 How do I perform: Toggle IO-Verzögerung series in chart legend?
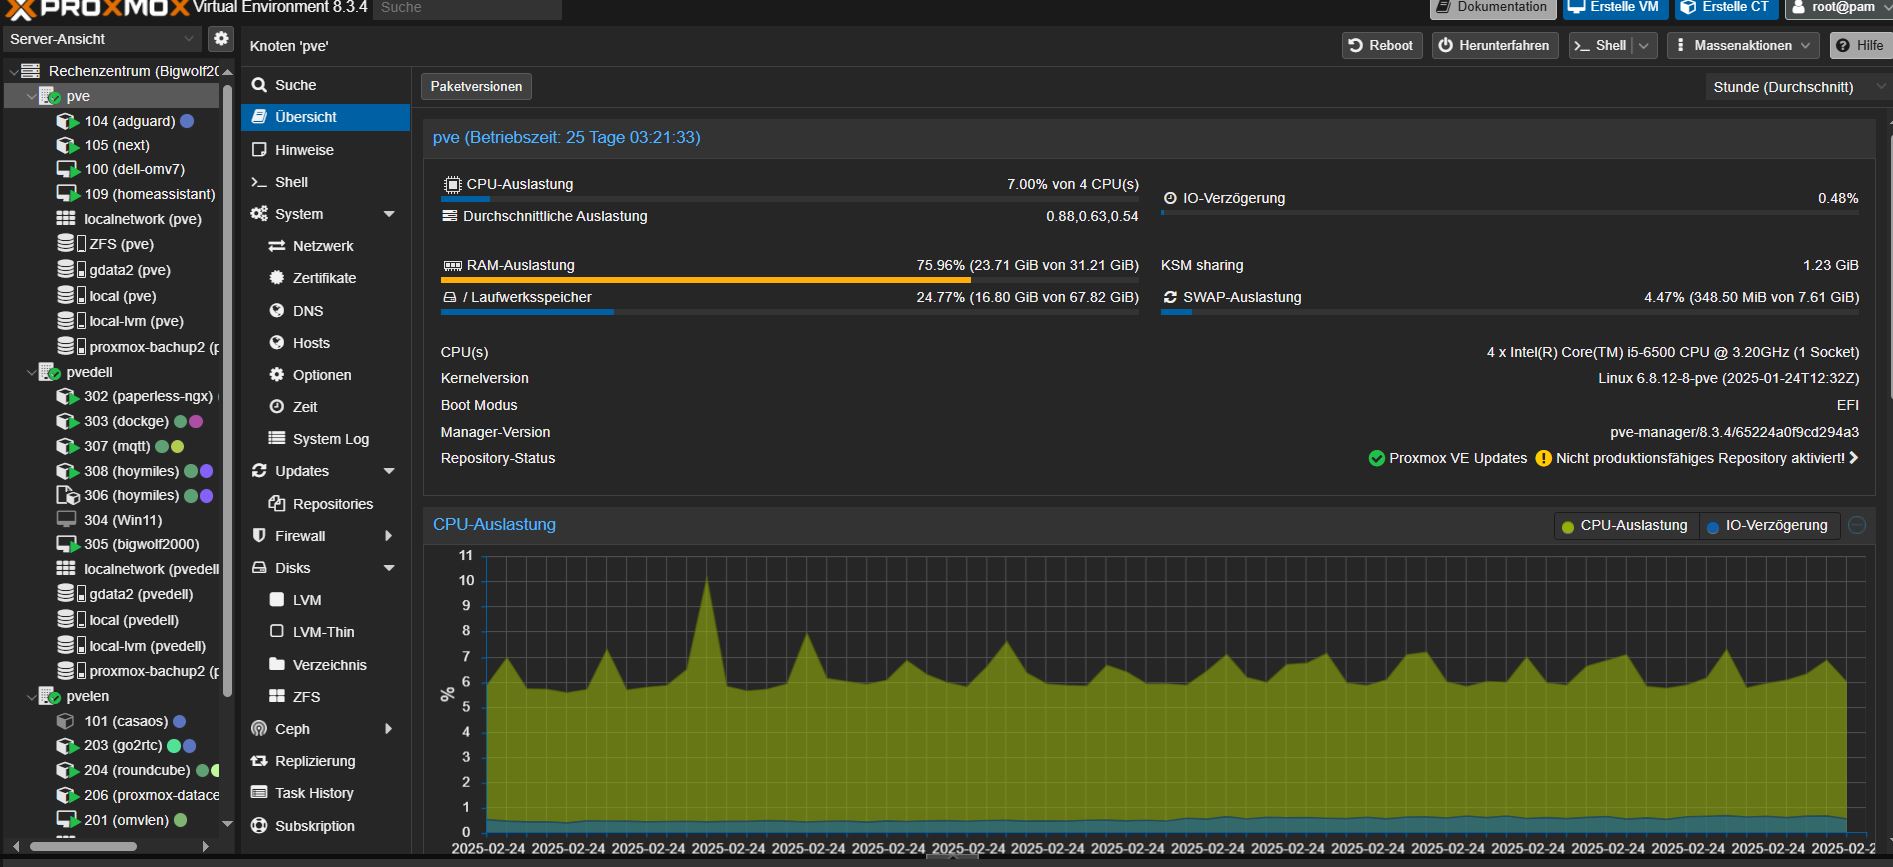(x=1767, y=526)
